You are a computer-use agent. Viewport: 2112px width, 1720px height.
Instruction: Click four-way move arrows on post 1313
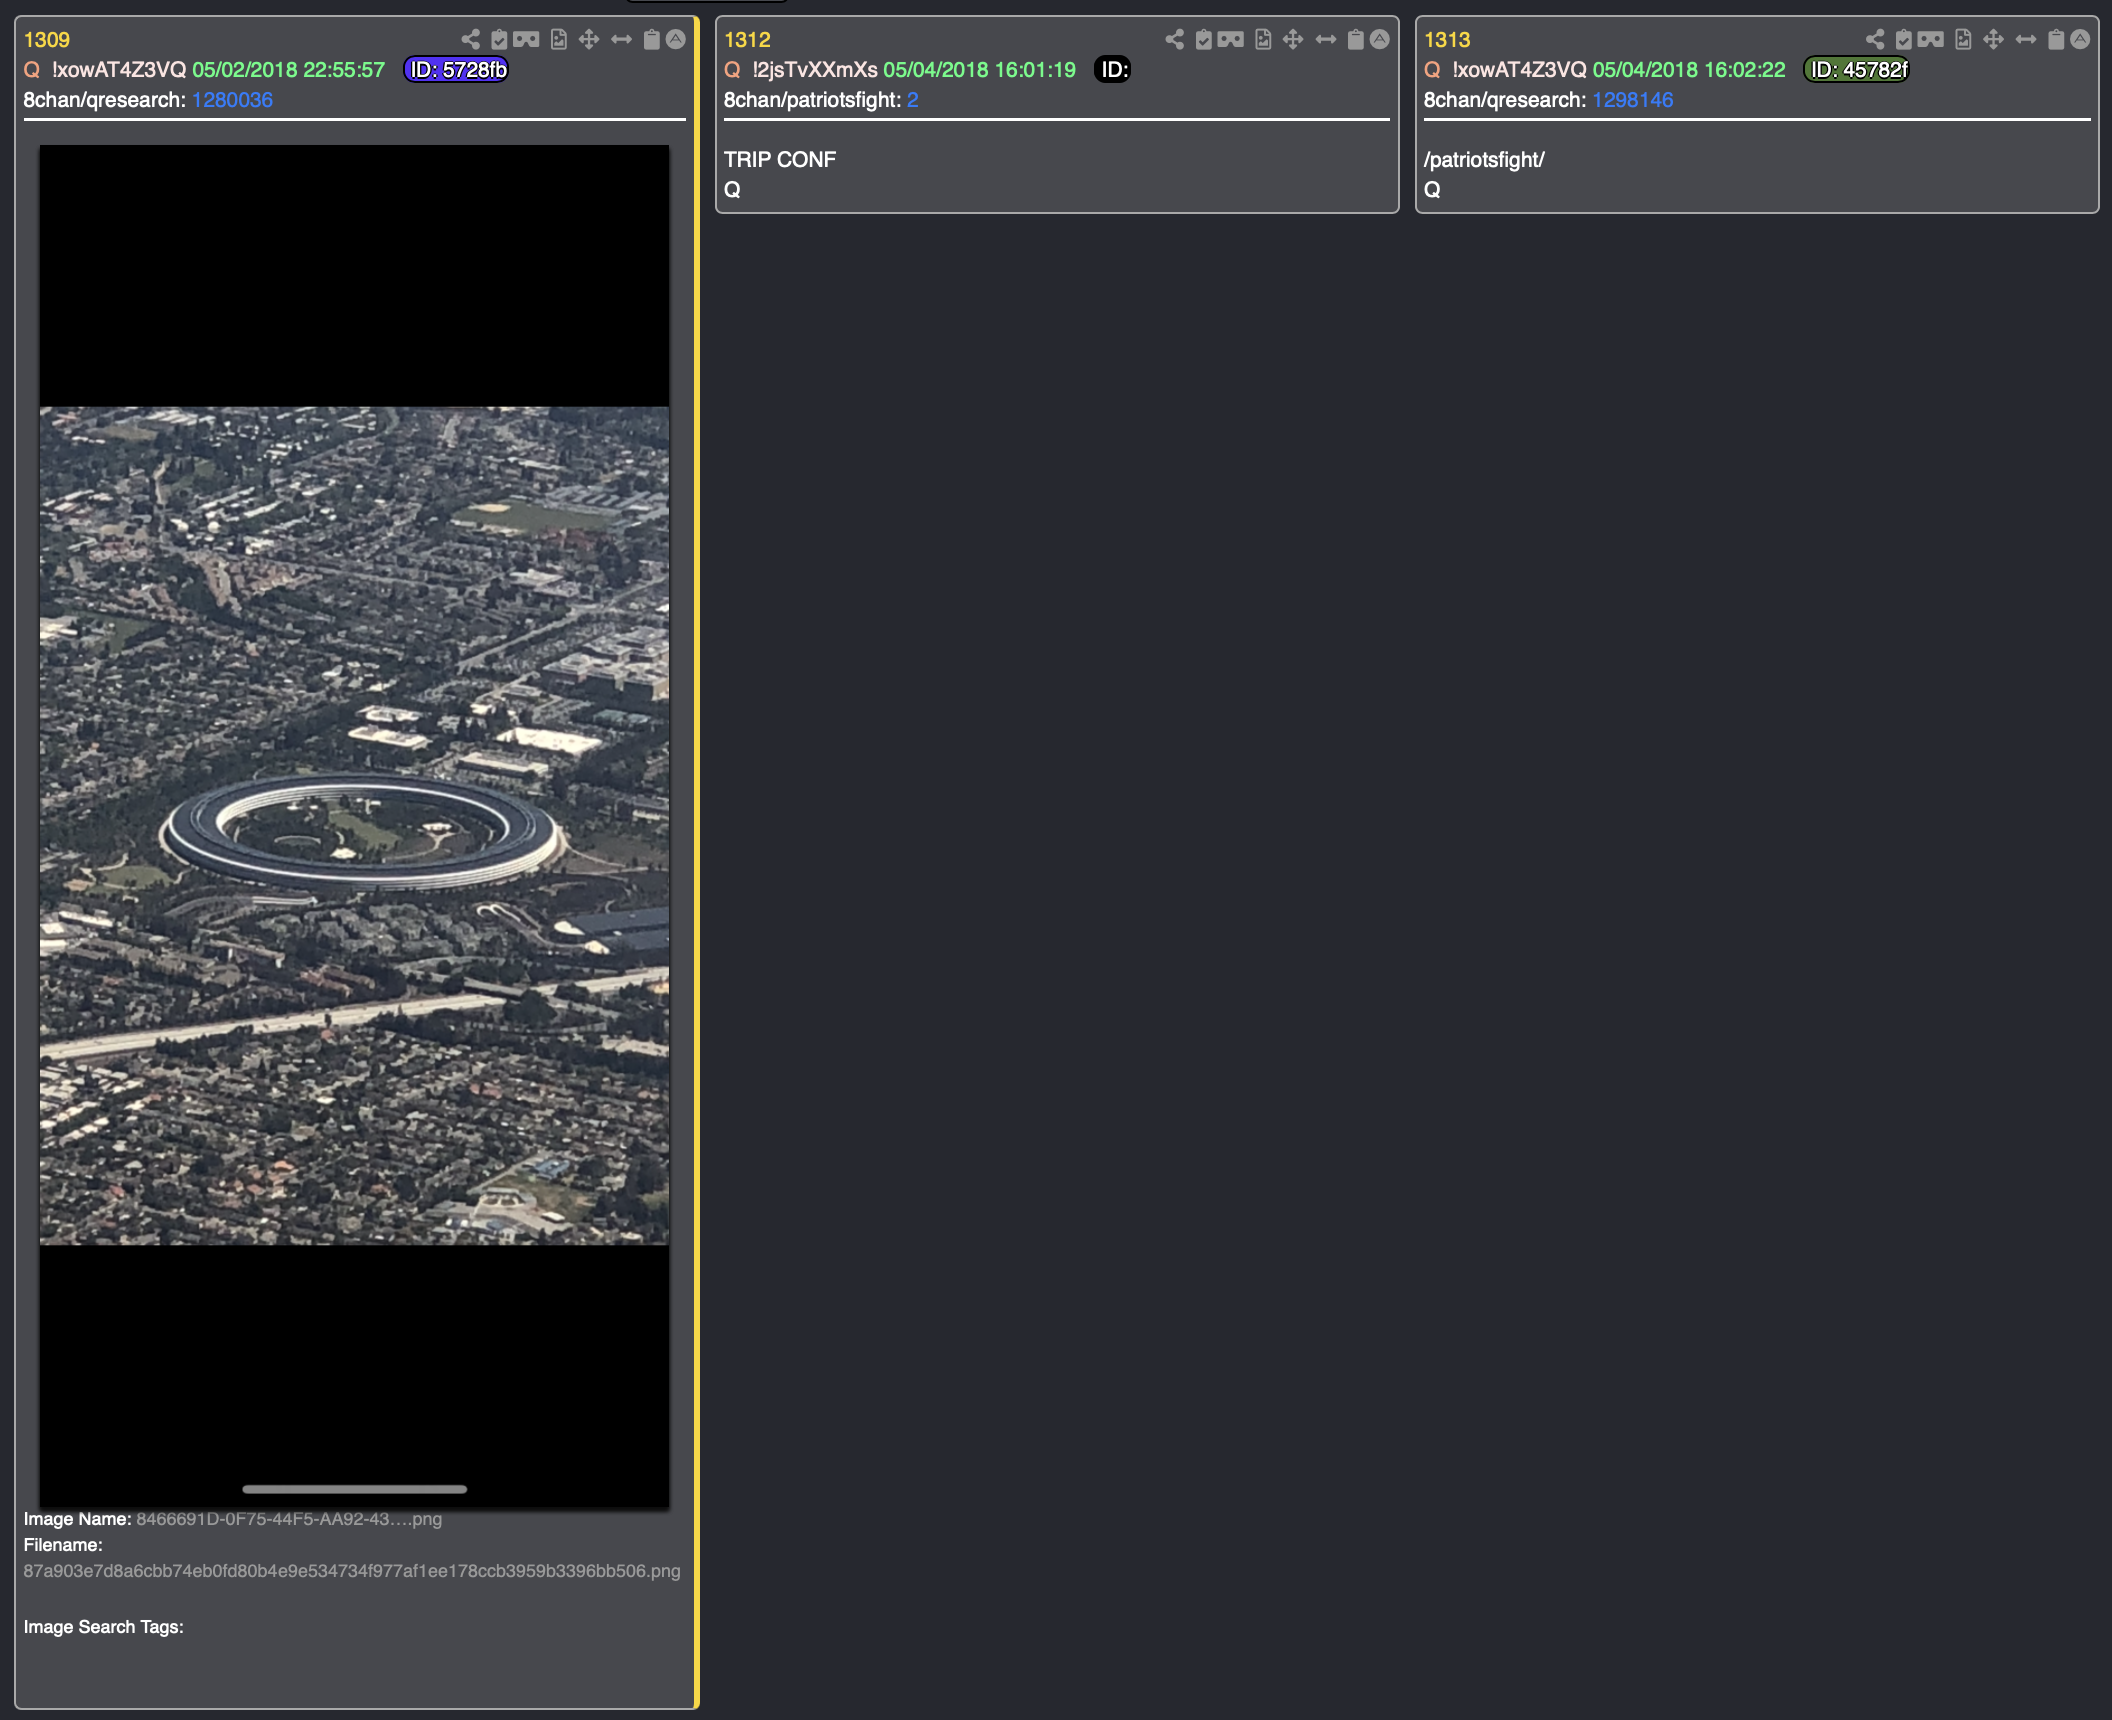pos(1993,40)
